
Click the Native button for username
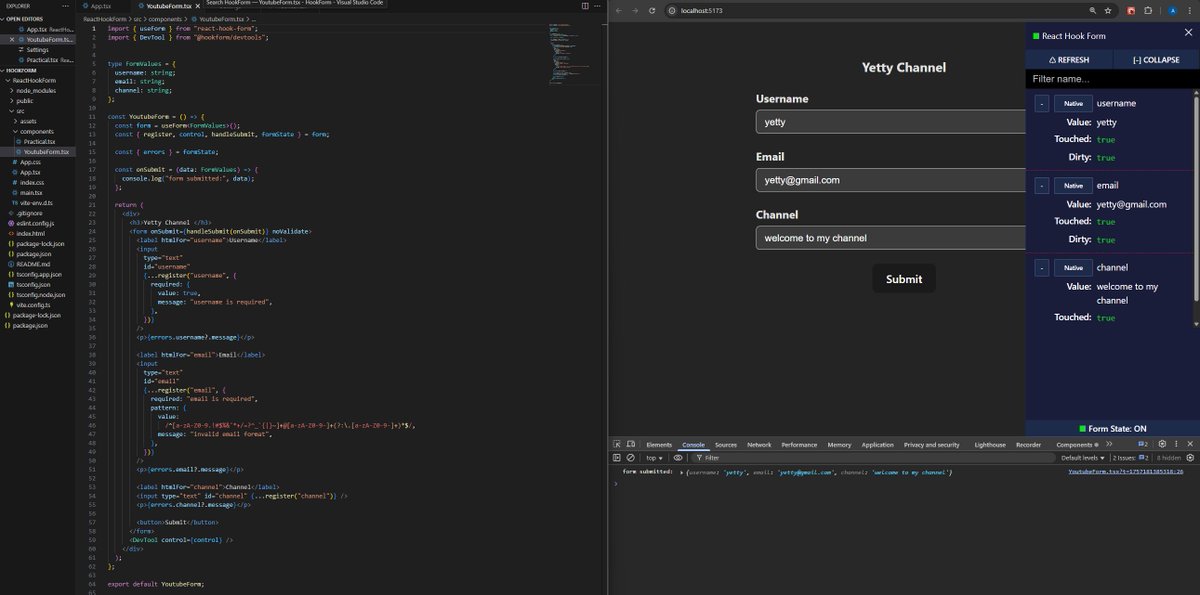(x=1073, y=103)
